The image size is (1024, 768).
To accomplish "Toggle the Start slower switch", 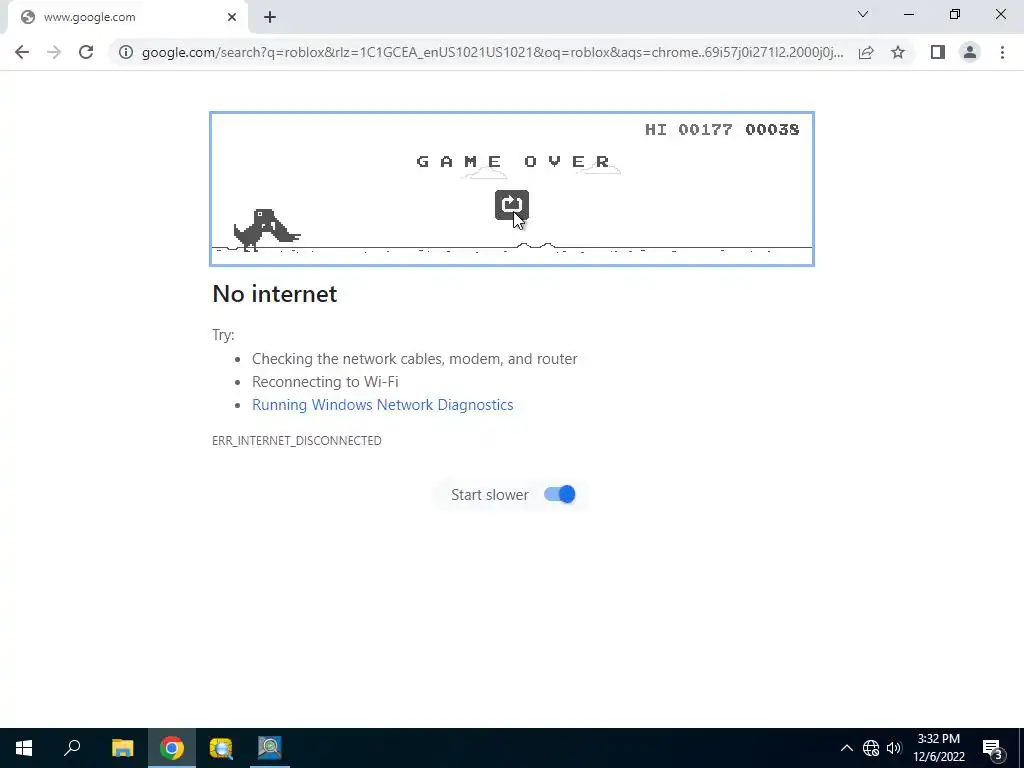I will pos(560,494).
